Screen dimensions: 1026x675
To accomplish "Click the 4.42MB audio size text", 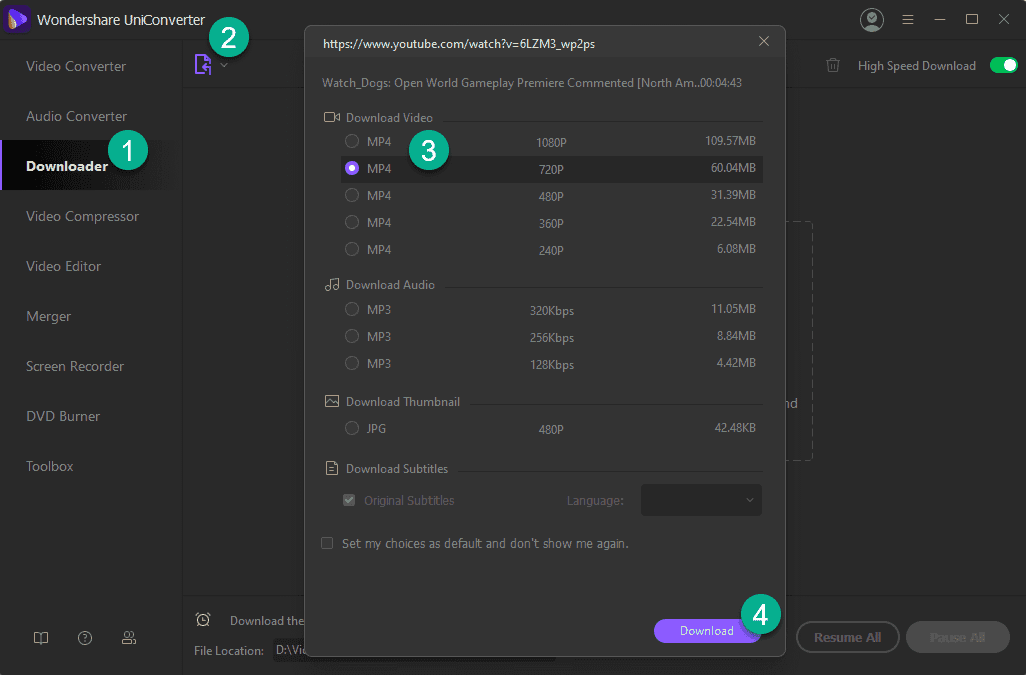I will click(736, 362).
